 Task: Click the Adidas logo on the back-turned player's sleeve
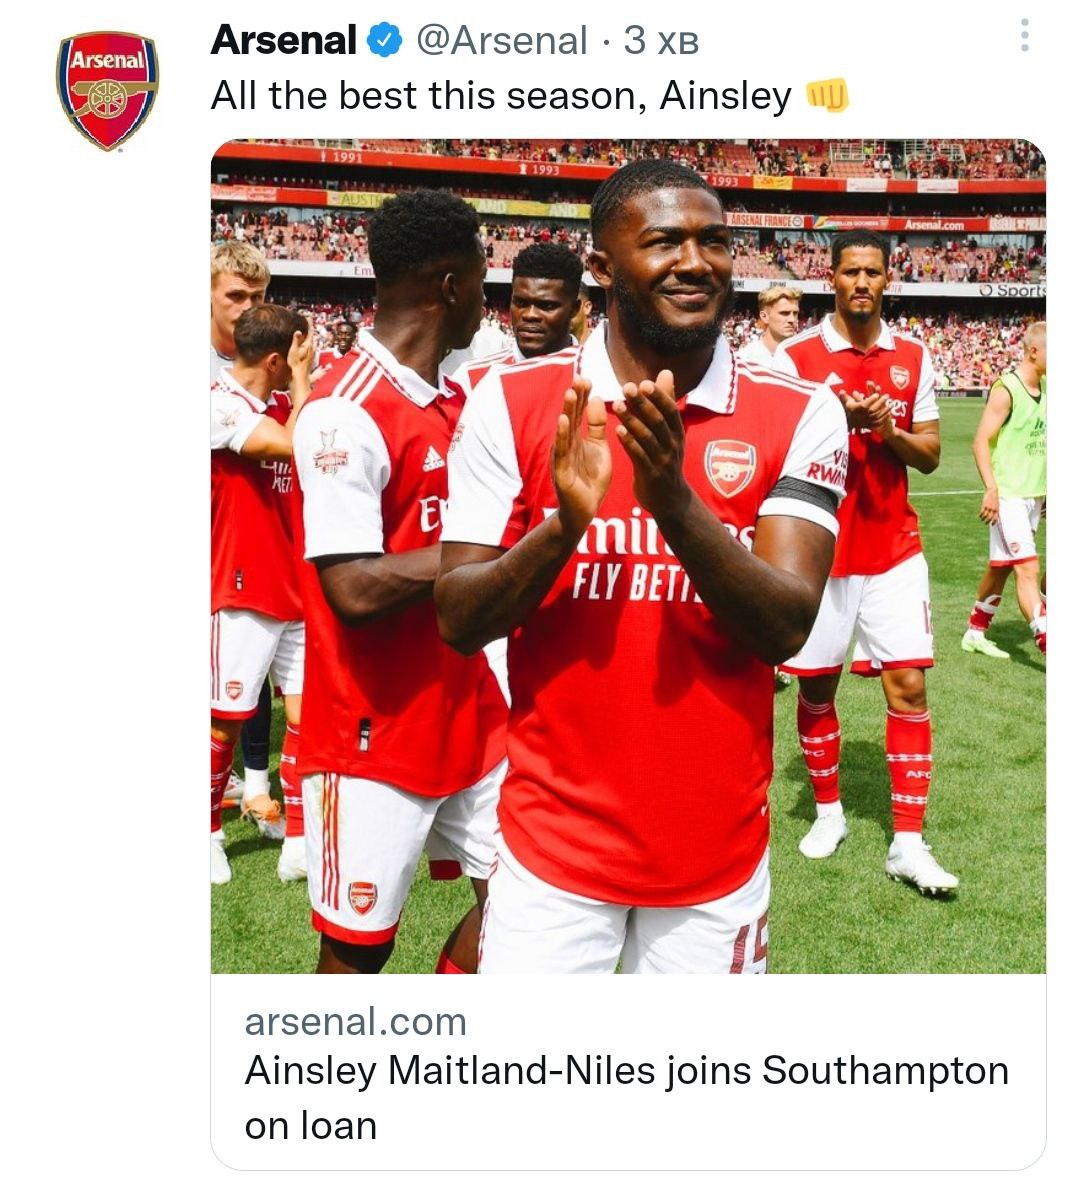tap(433, 459)
